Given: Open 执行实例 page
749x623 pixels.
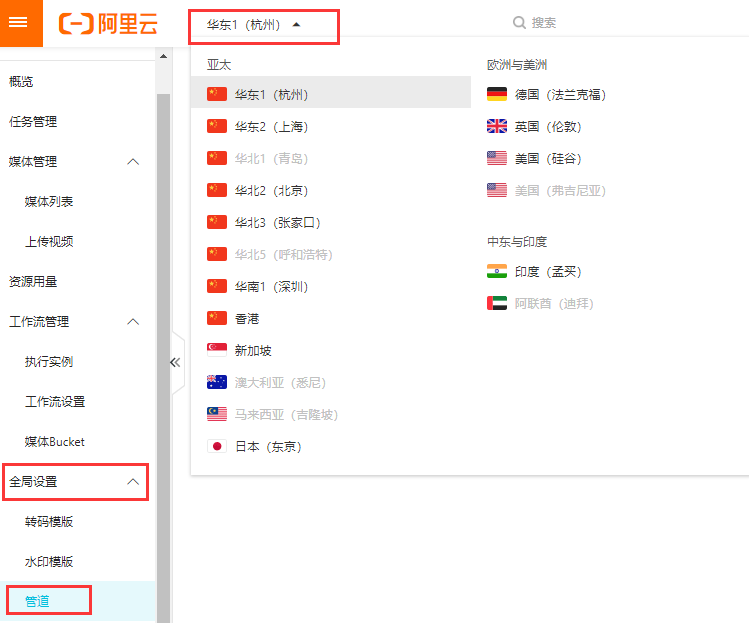Looking at the screenshot, I should 49,362.
